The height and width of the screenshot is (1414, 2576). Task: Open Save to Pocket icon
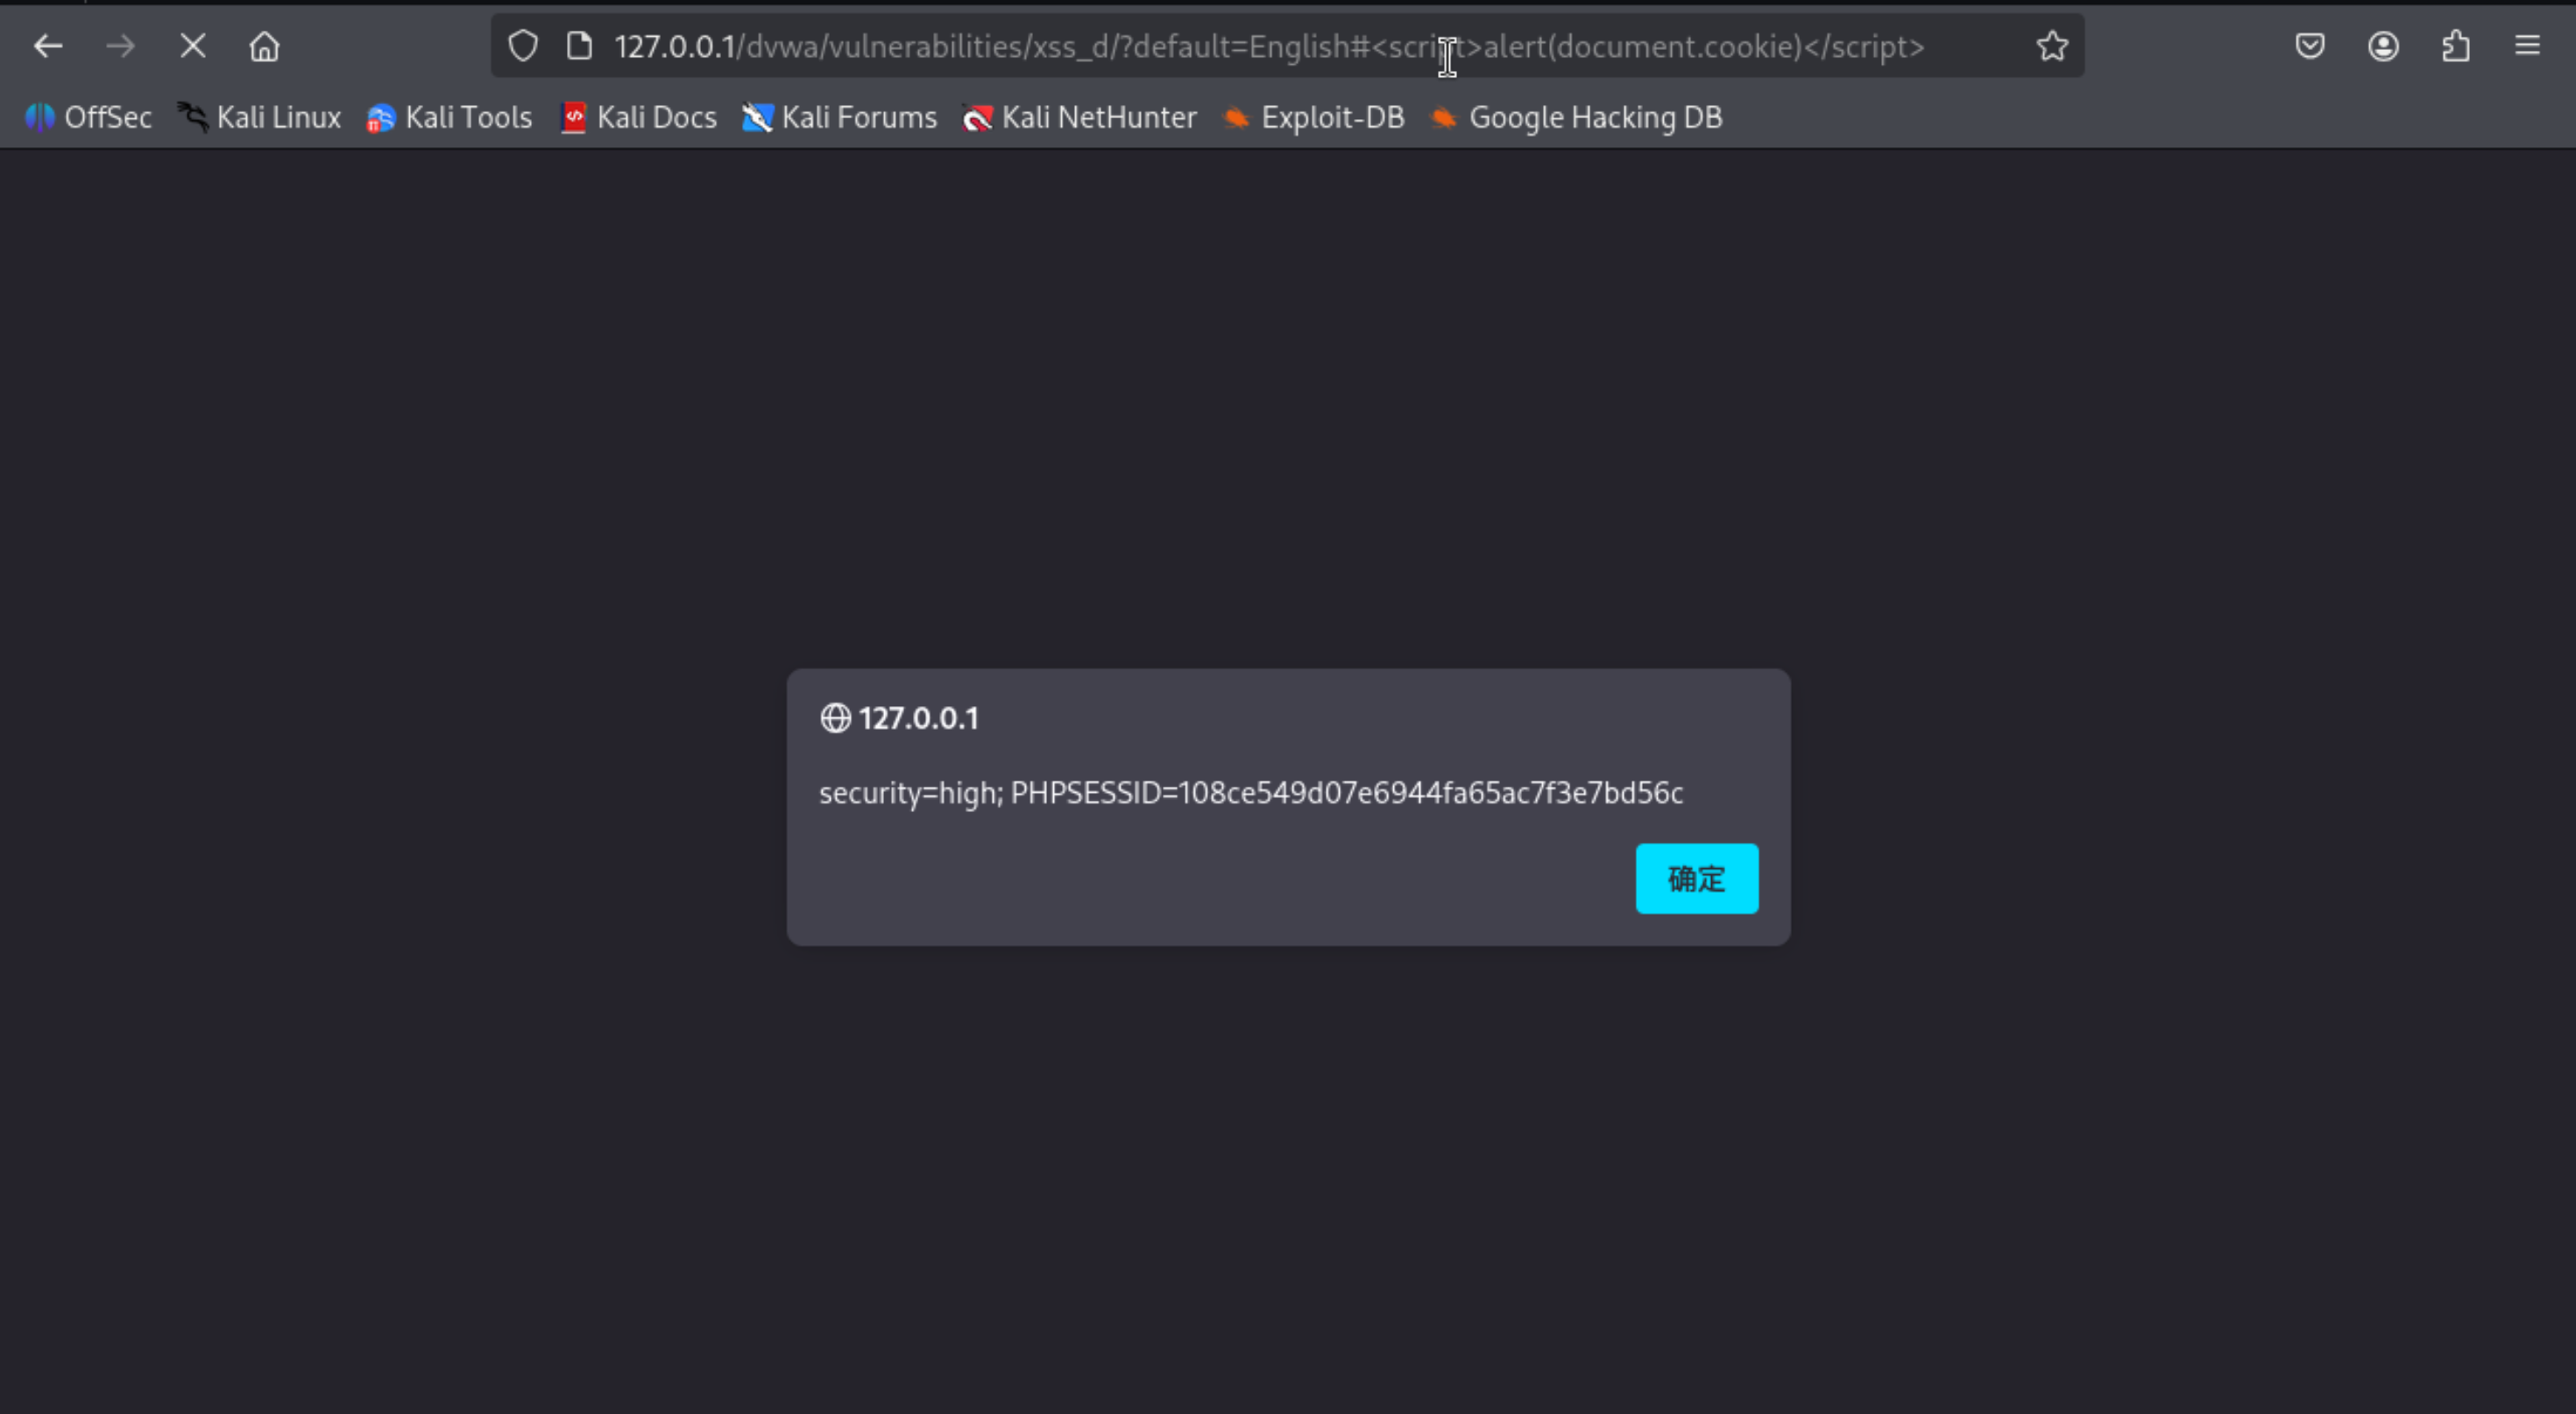pyautogui.click(x=2310, y=46)
